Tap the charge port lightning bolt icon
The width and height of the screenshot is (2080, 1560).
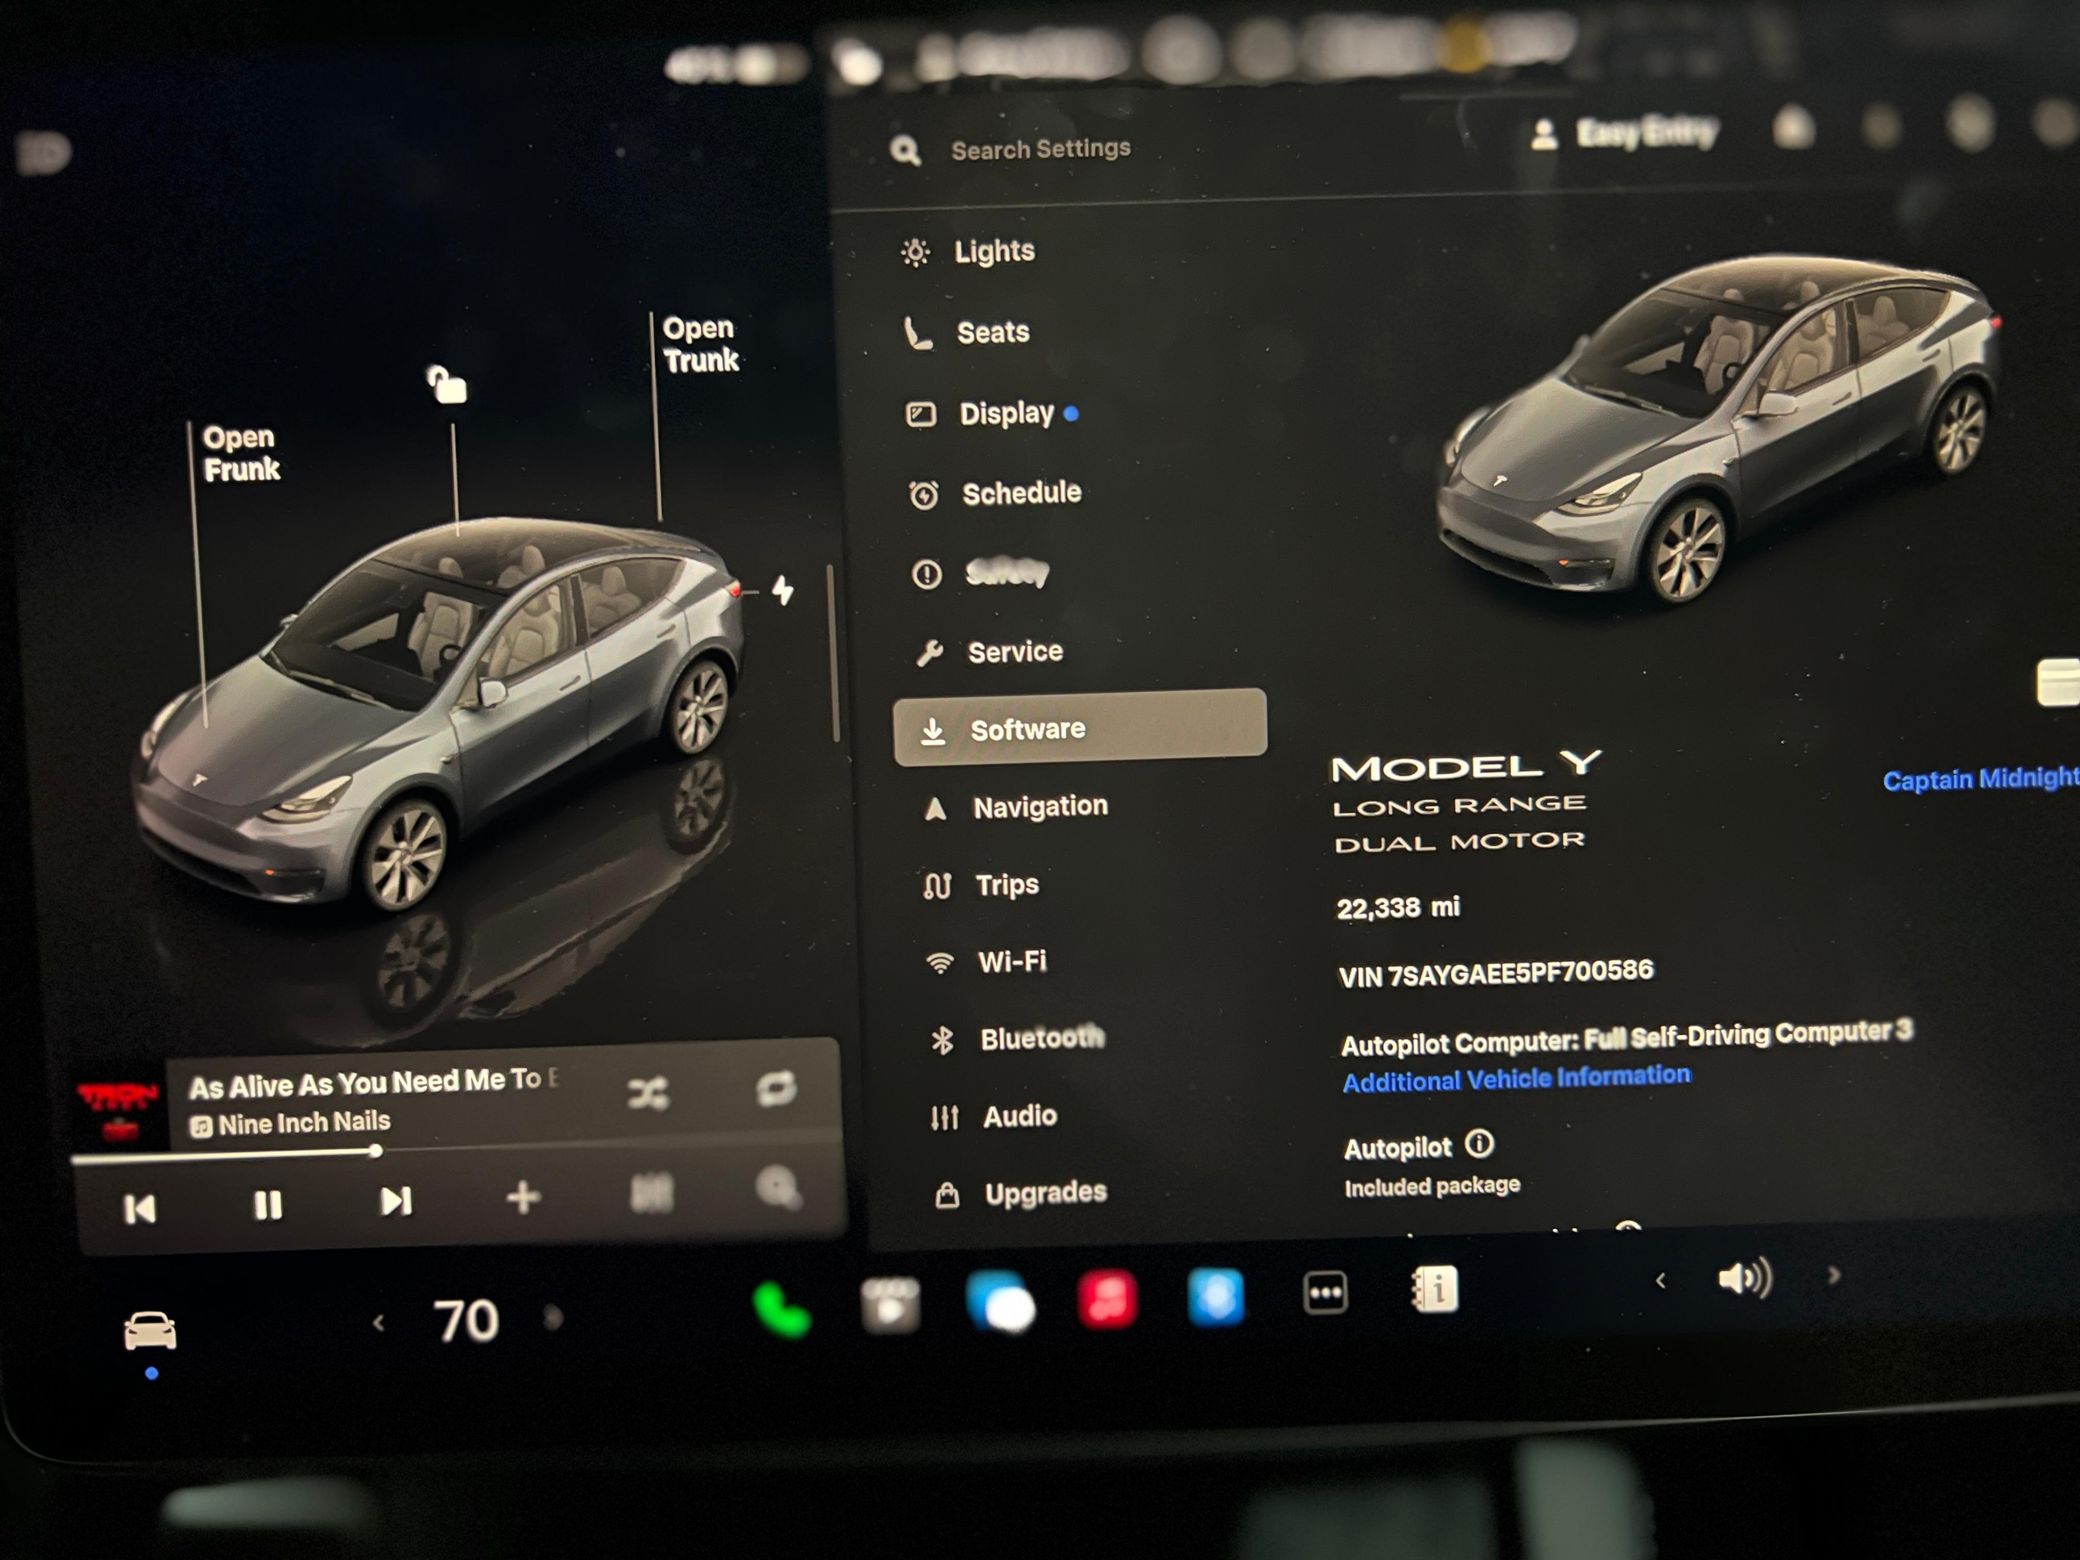[783, 591]
